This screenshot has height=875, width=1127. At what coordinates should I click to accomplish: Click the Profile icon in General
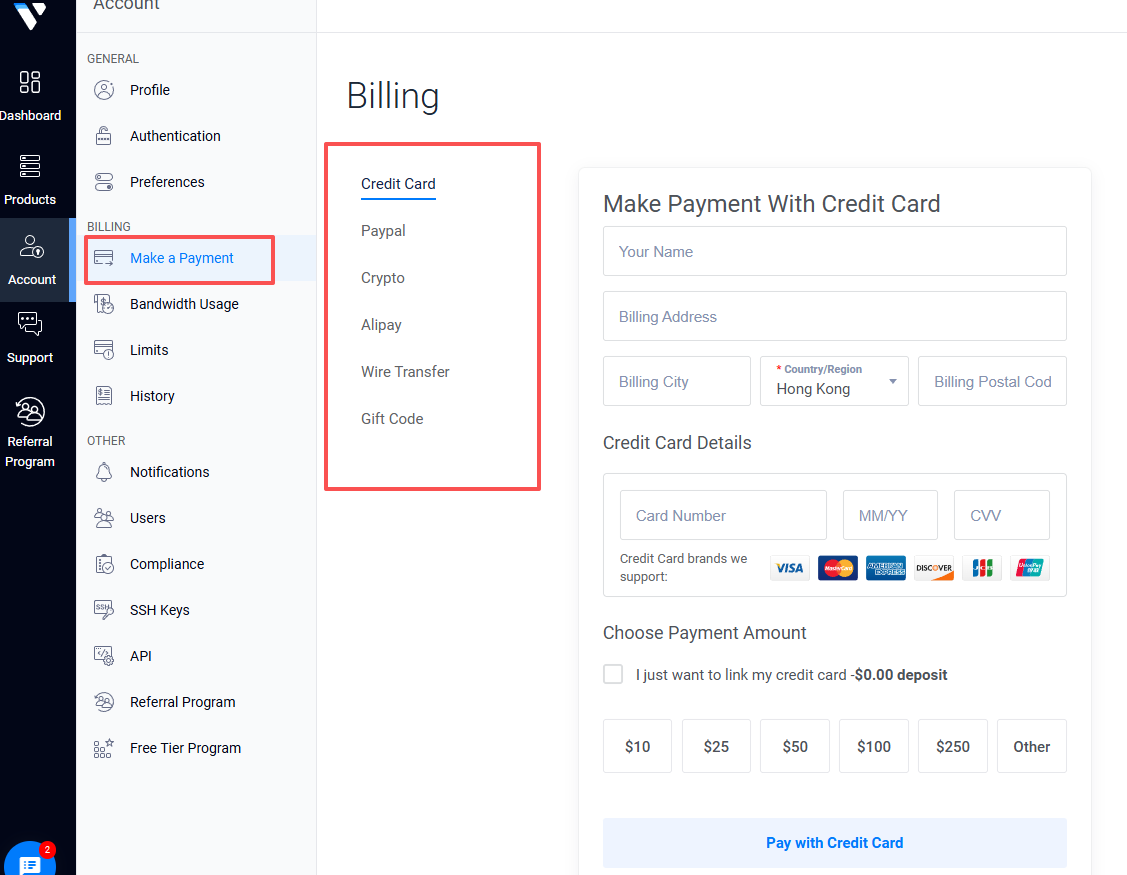pos(104,90)
